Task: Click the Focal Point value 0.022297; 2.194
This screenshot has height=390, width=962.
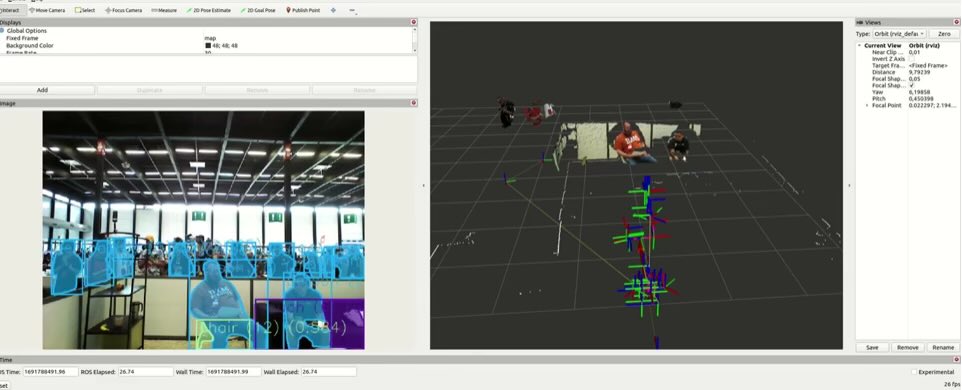Action: point(932,105)
